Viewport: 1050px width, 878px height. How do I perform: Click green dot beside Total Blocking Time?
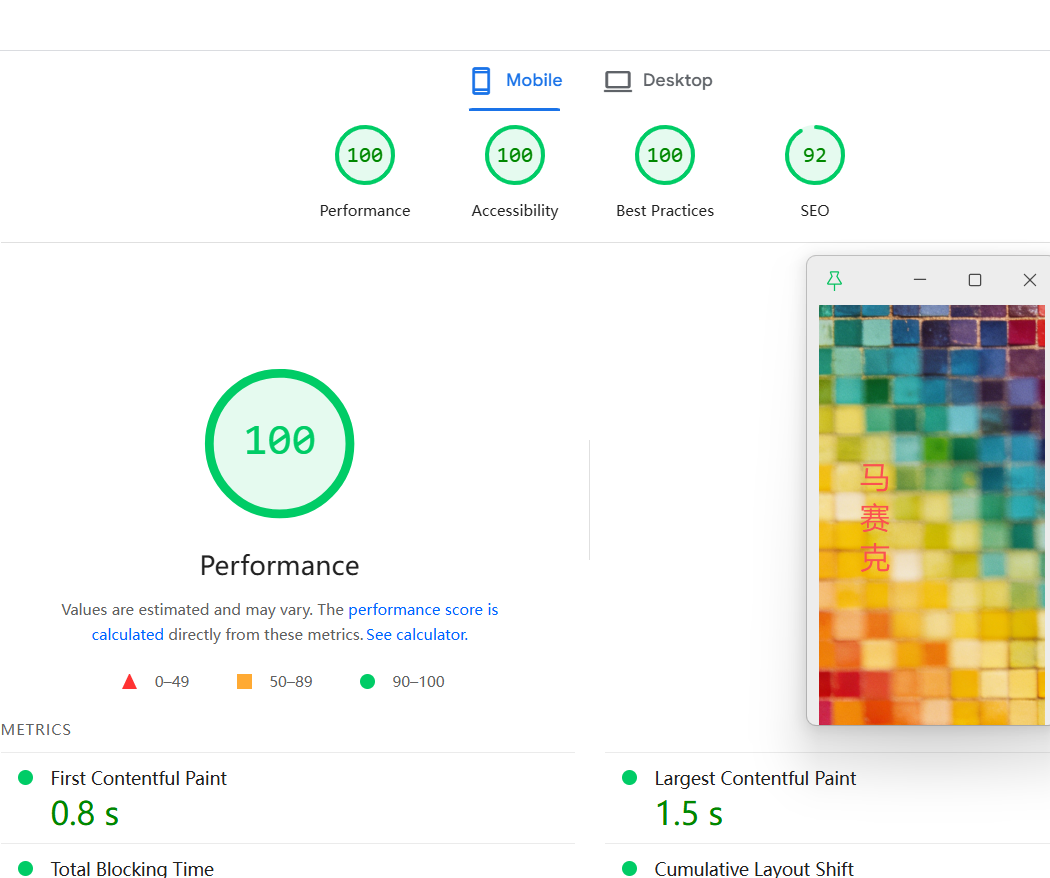click(25, 868)
